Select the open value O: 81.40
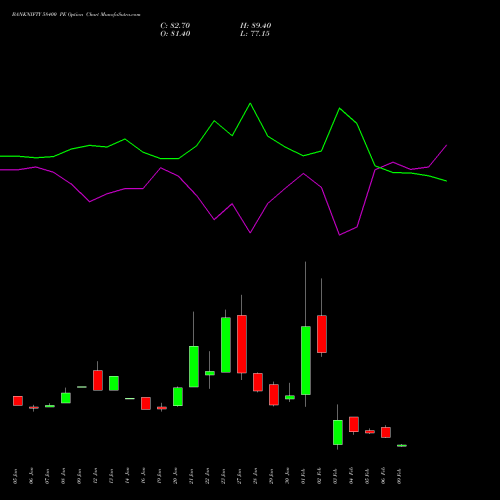The image size is (500, 500). pyautogui.click(x=175, y=34)
